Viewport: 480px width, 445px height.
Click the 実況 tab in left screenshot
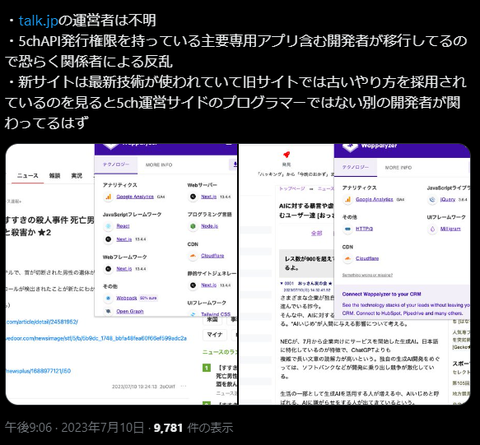tap(77, 176)
